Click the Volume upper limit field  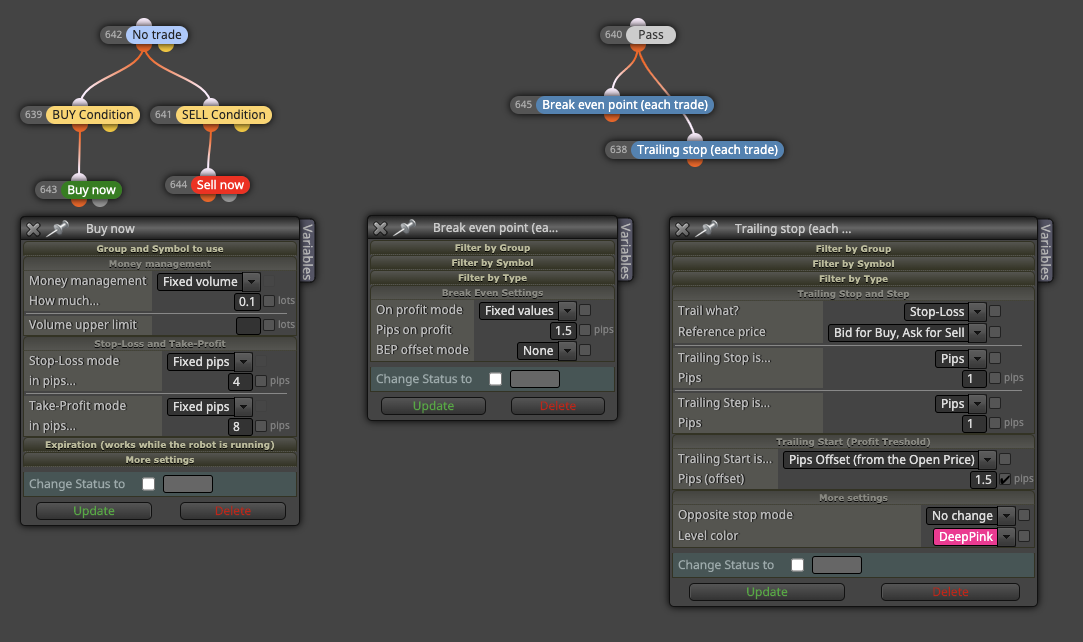(x=248, y=326)
